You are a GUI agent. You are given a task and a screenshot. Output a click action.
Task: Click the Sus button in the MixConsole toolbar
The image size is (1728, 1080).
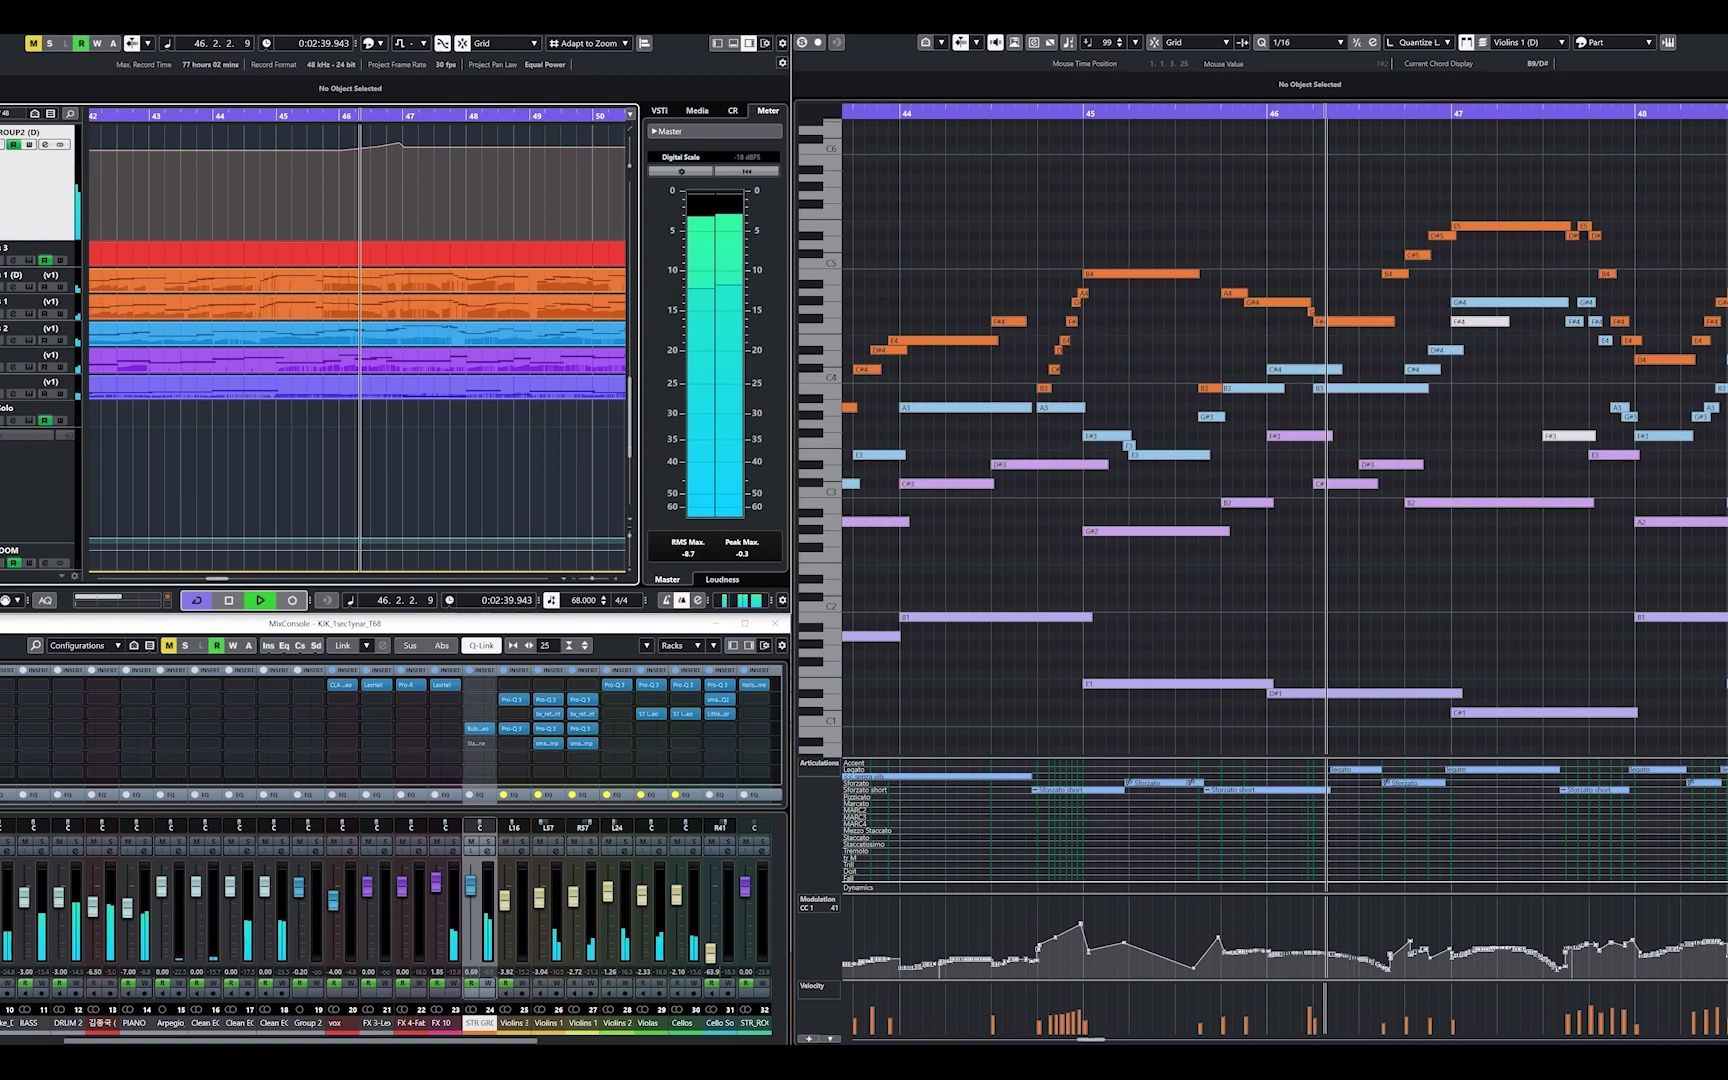point(410,645)
